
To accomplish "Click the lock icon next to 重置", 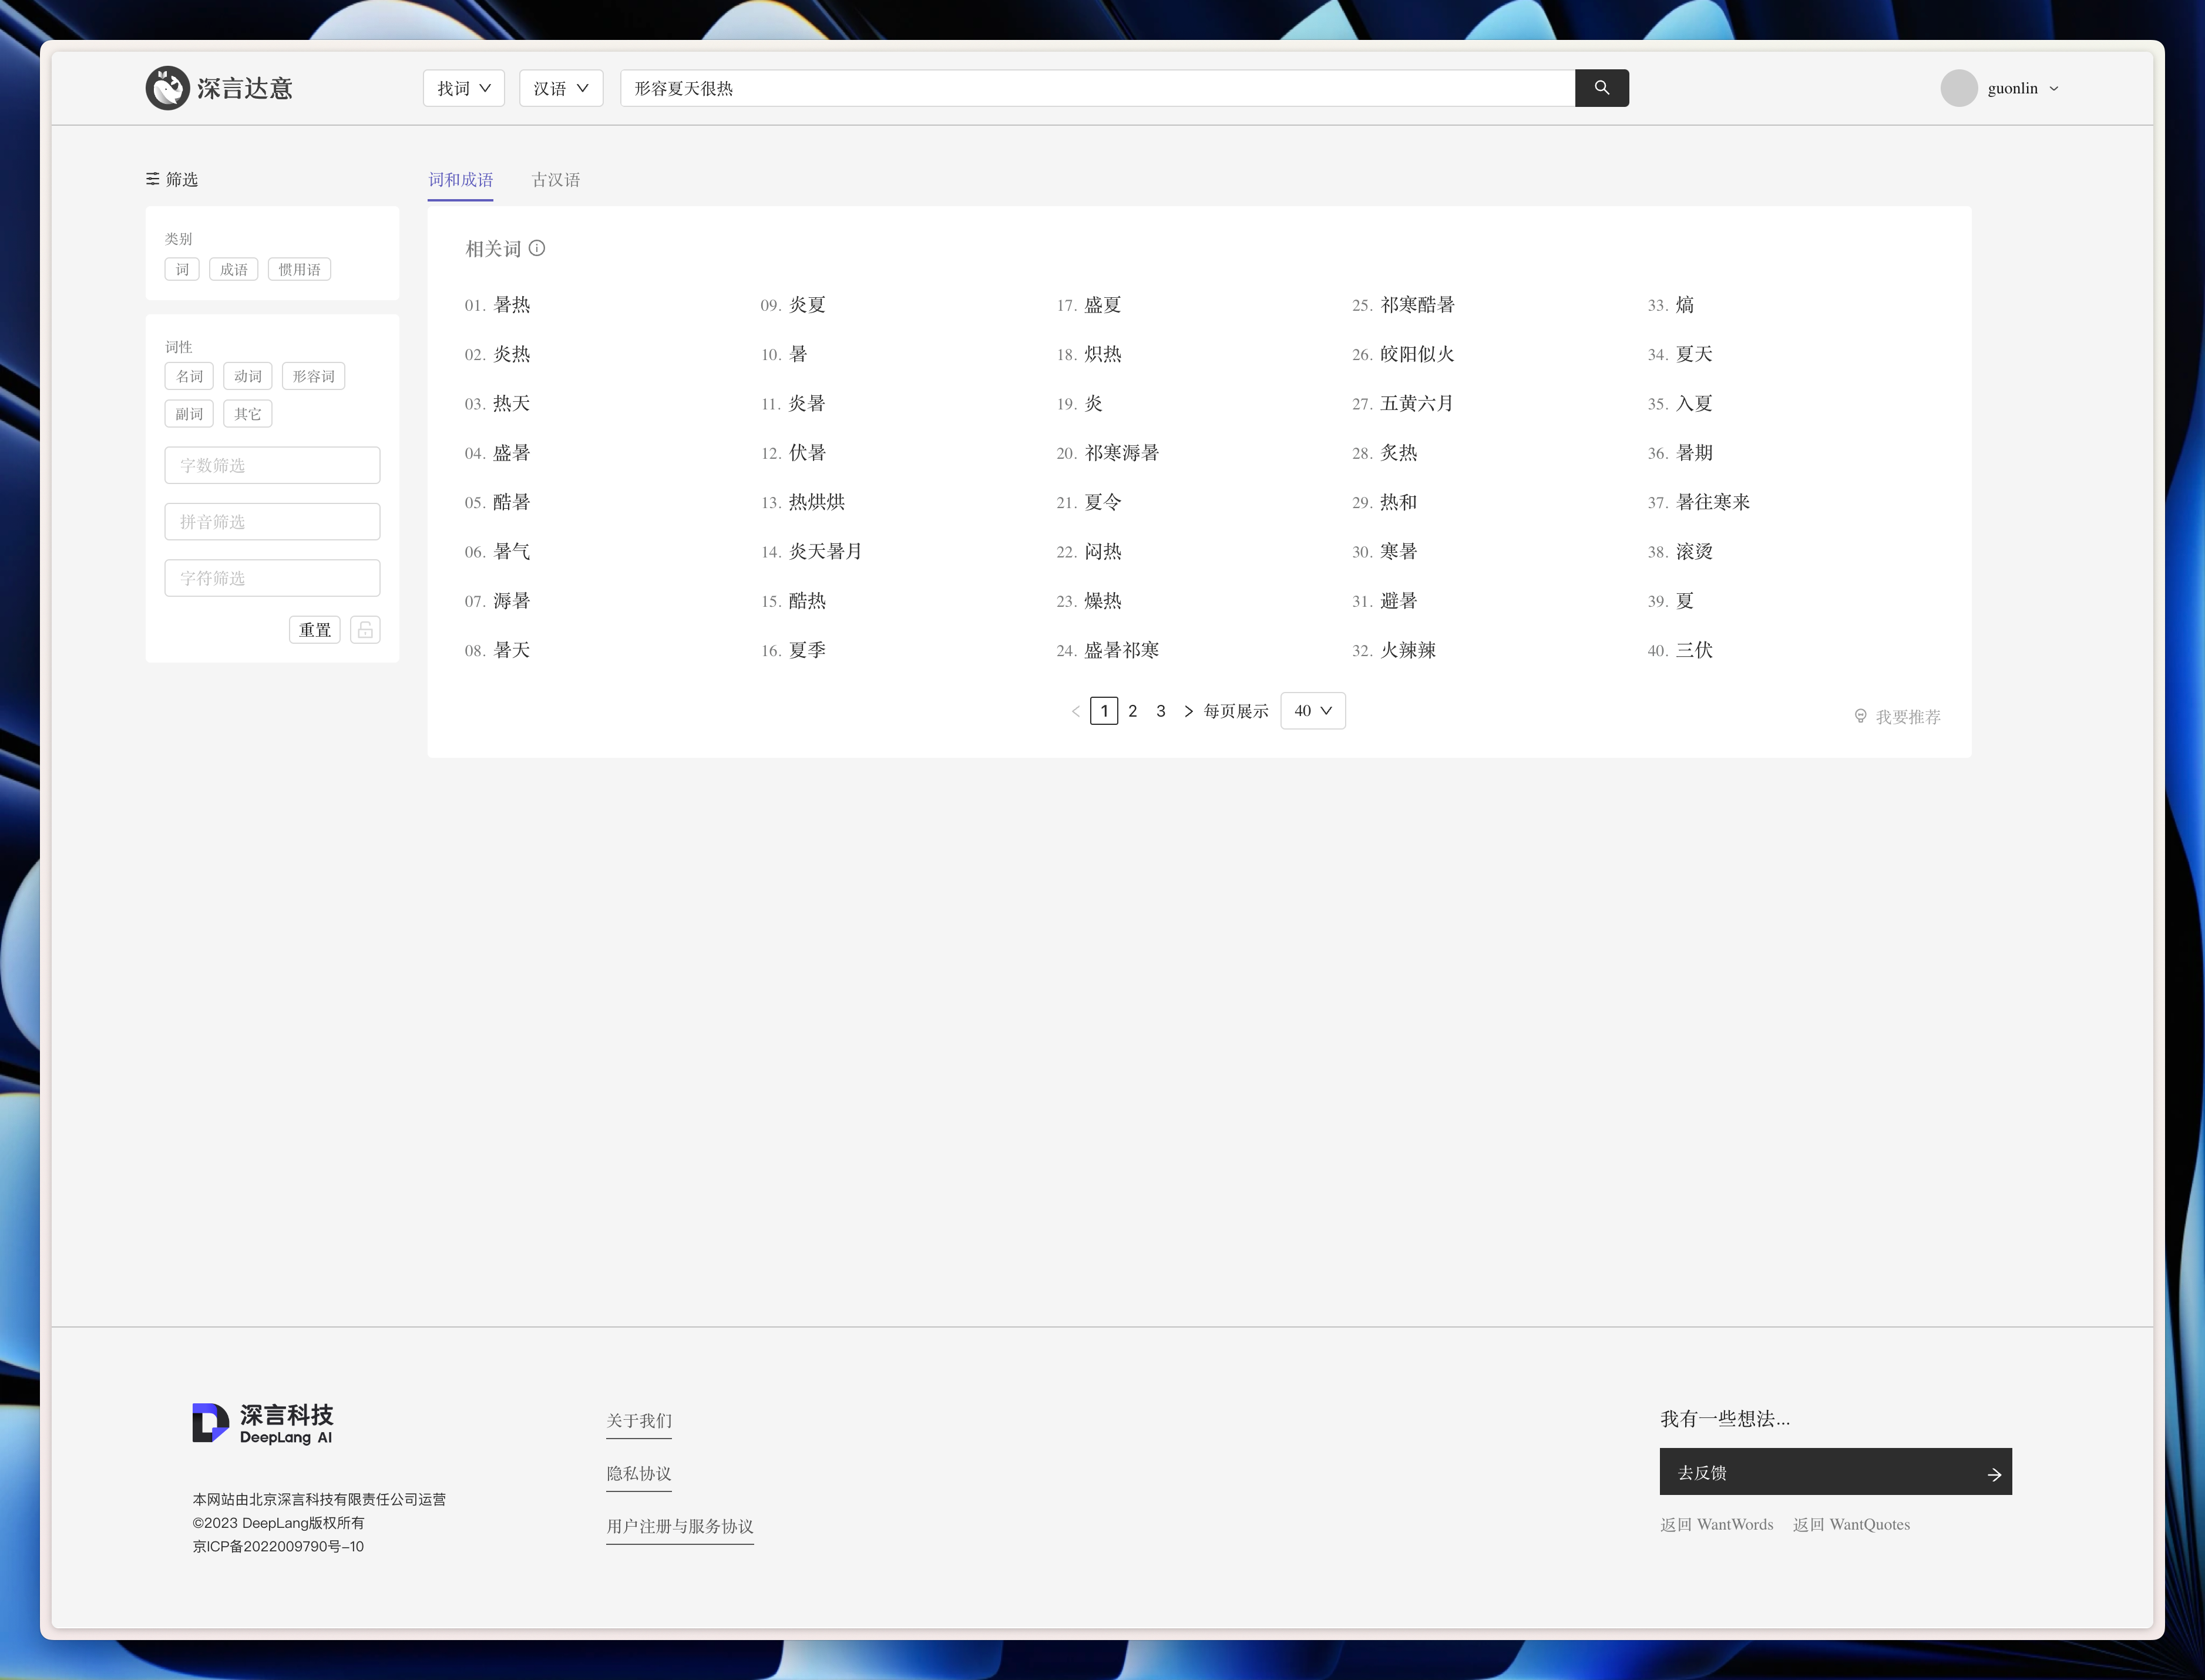I will [365, 630].
